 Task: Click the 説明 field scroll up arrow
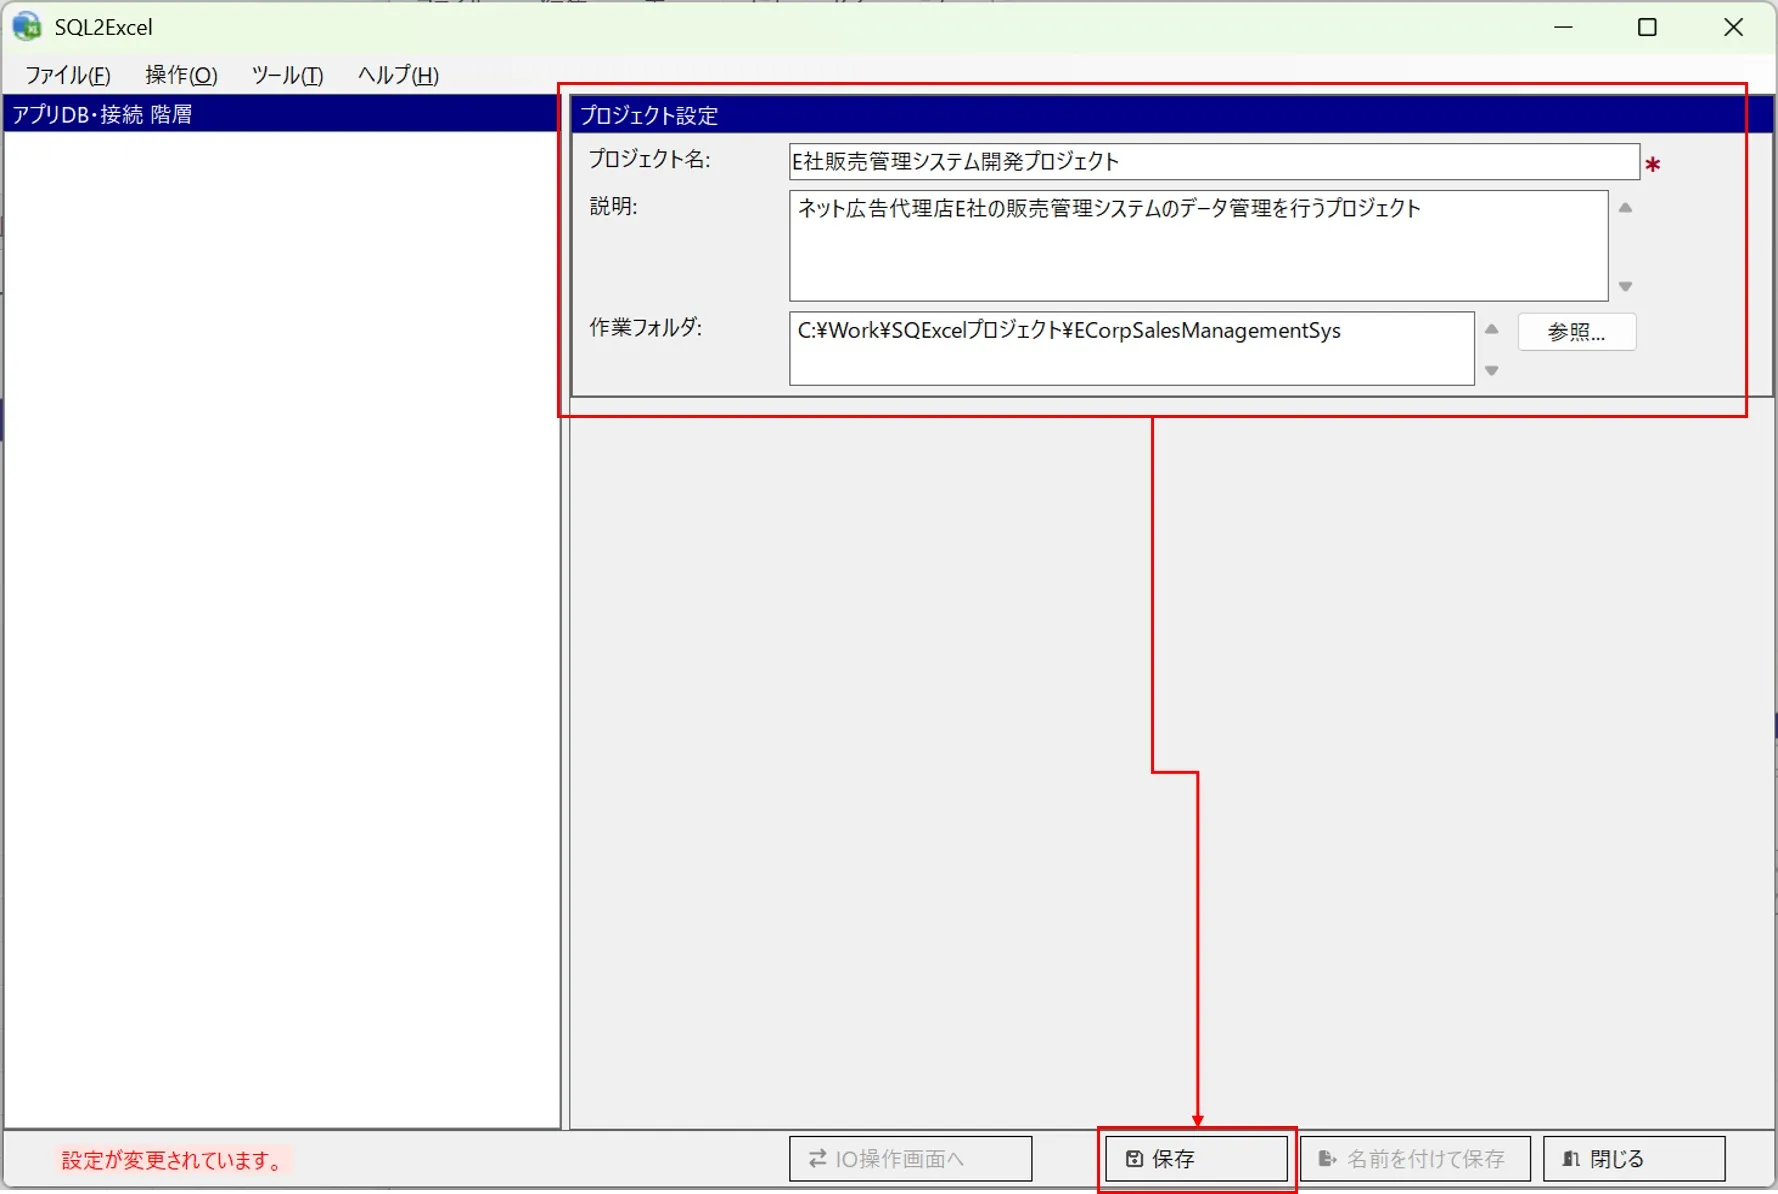point(1625,208)
